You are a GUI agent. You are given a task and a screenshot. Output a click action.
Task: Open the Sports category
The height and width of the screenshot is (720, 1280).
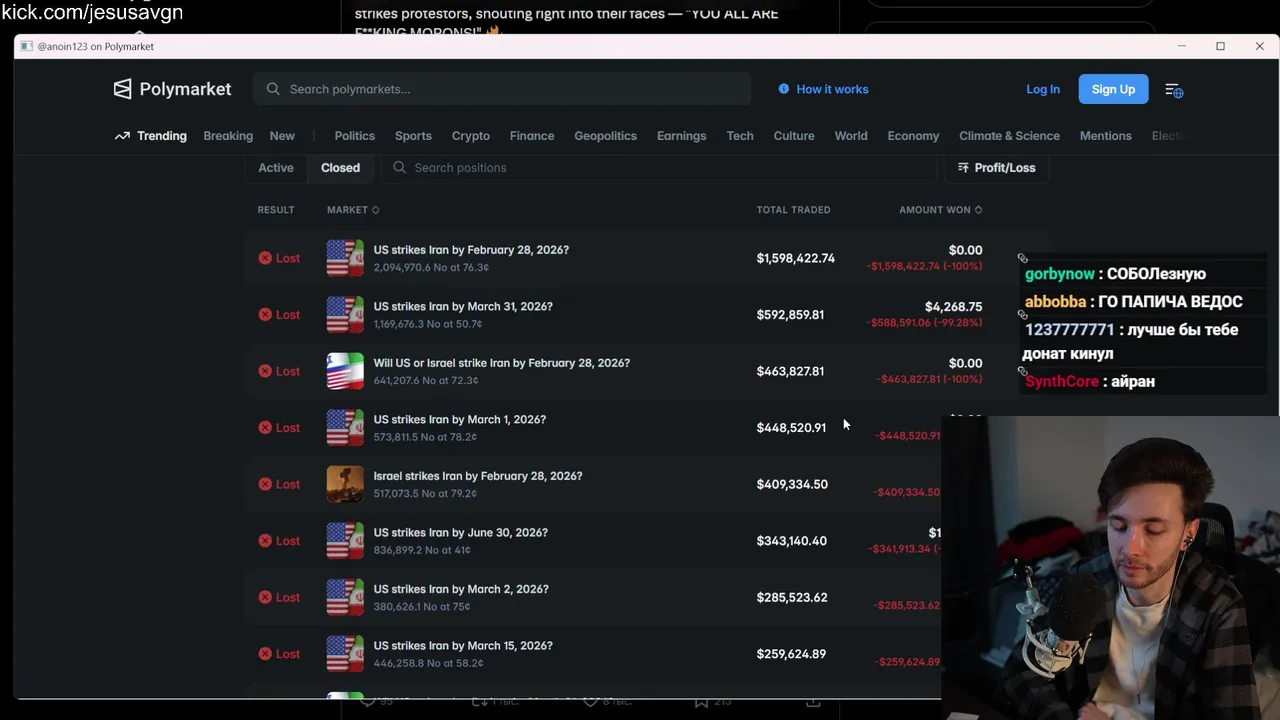pos(413,136)
